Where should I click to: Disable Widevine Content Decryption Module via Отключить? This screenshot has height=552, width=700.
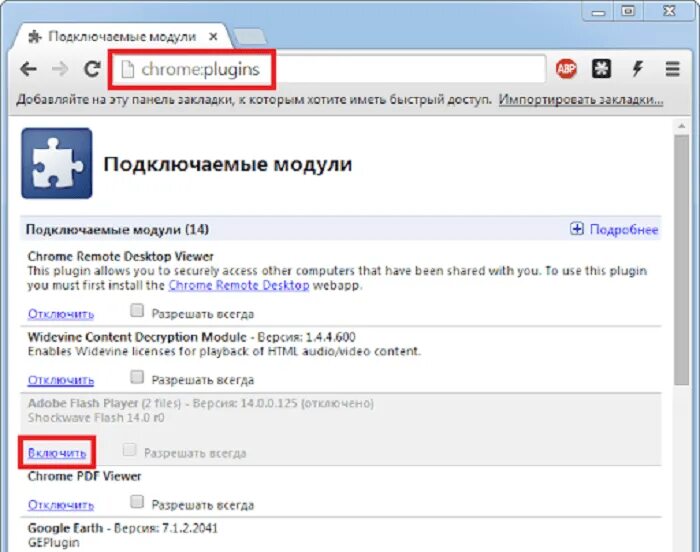(61, 380)
